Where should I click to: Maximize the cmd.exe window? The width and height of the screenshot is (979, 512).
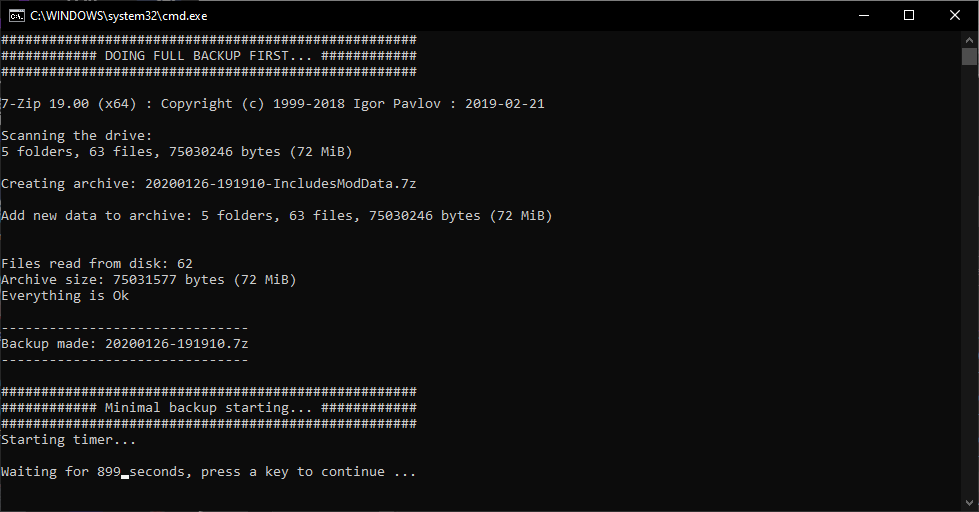tap(909, 15)
